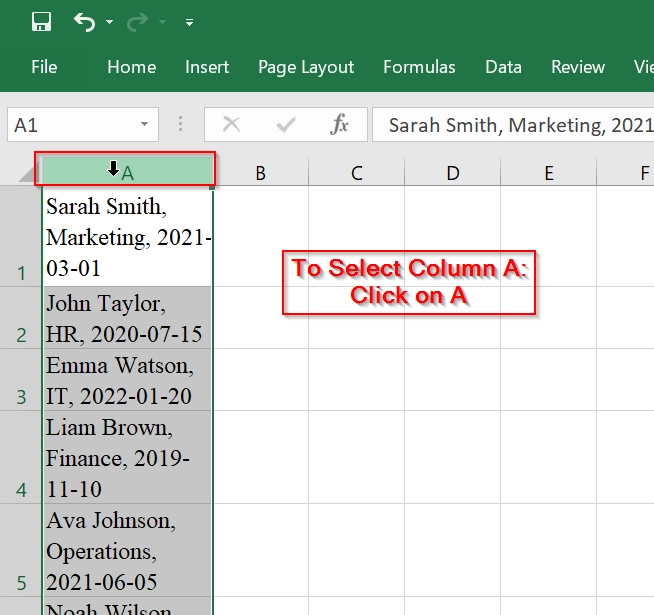Select column E header
This screenshot has width=654, height=615.
[x=549, y=172]
